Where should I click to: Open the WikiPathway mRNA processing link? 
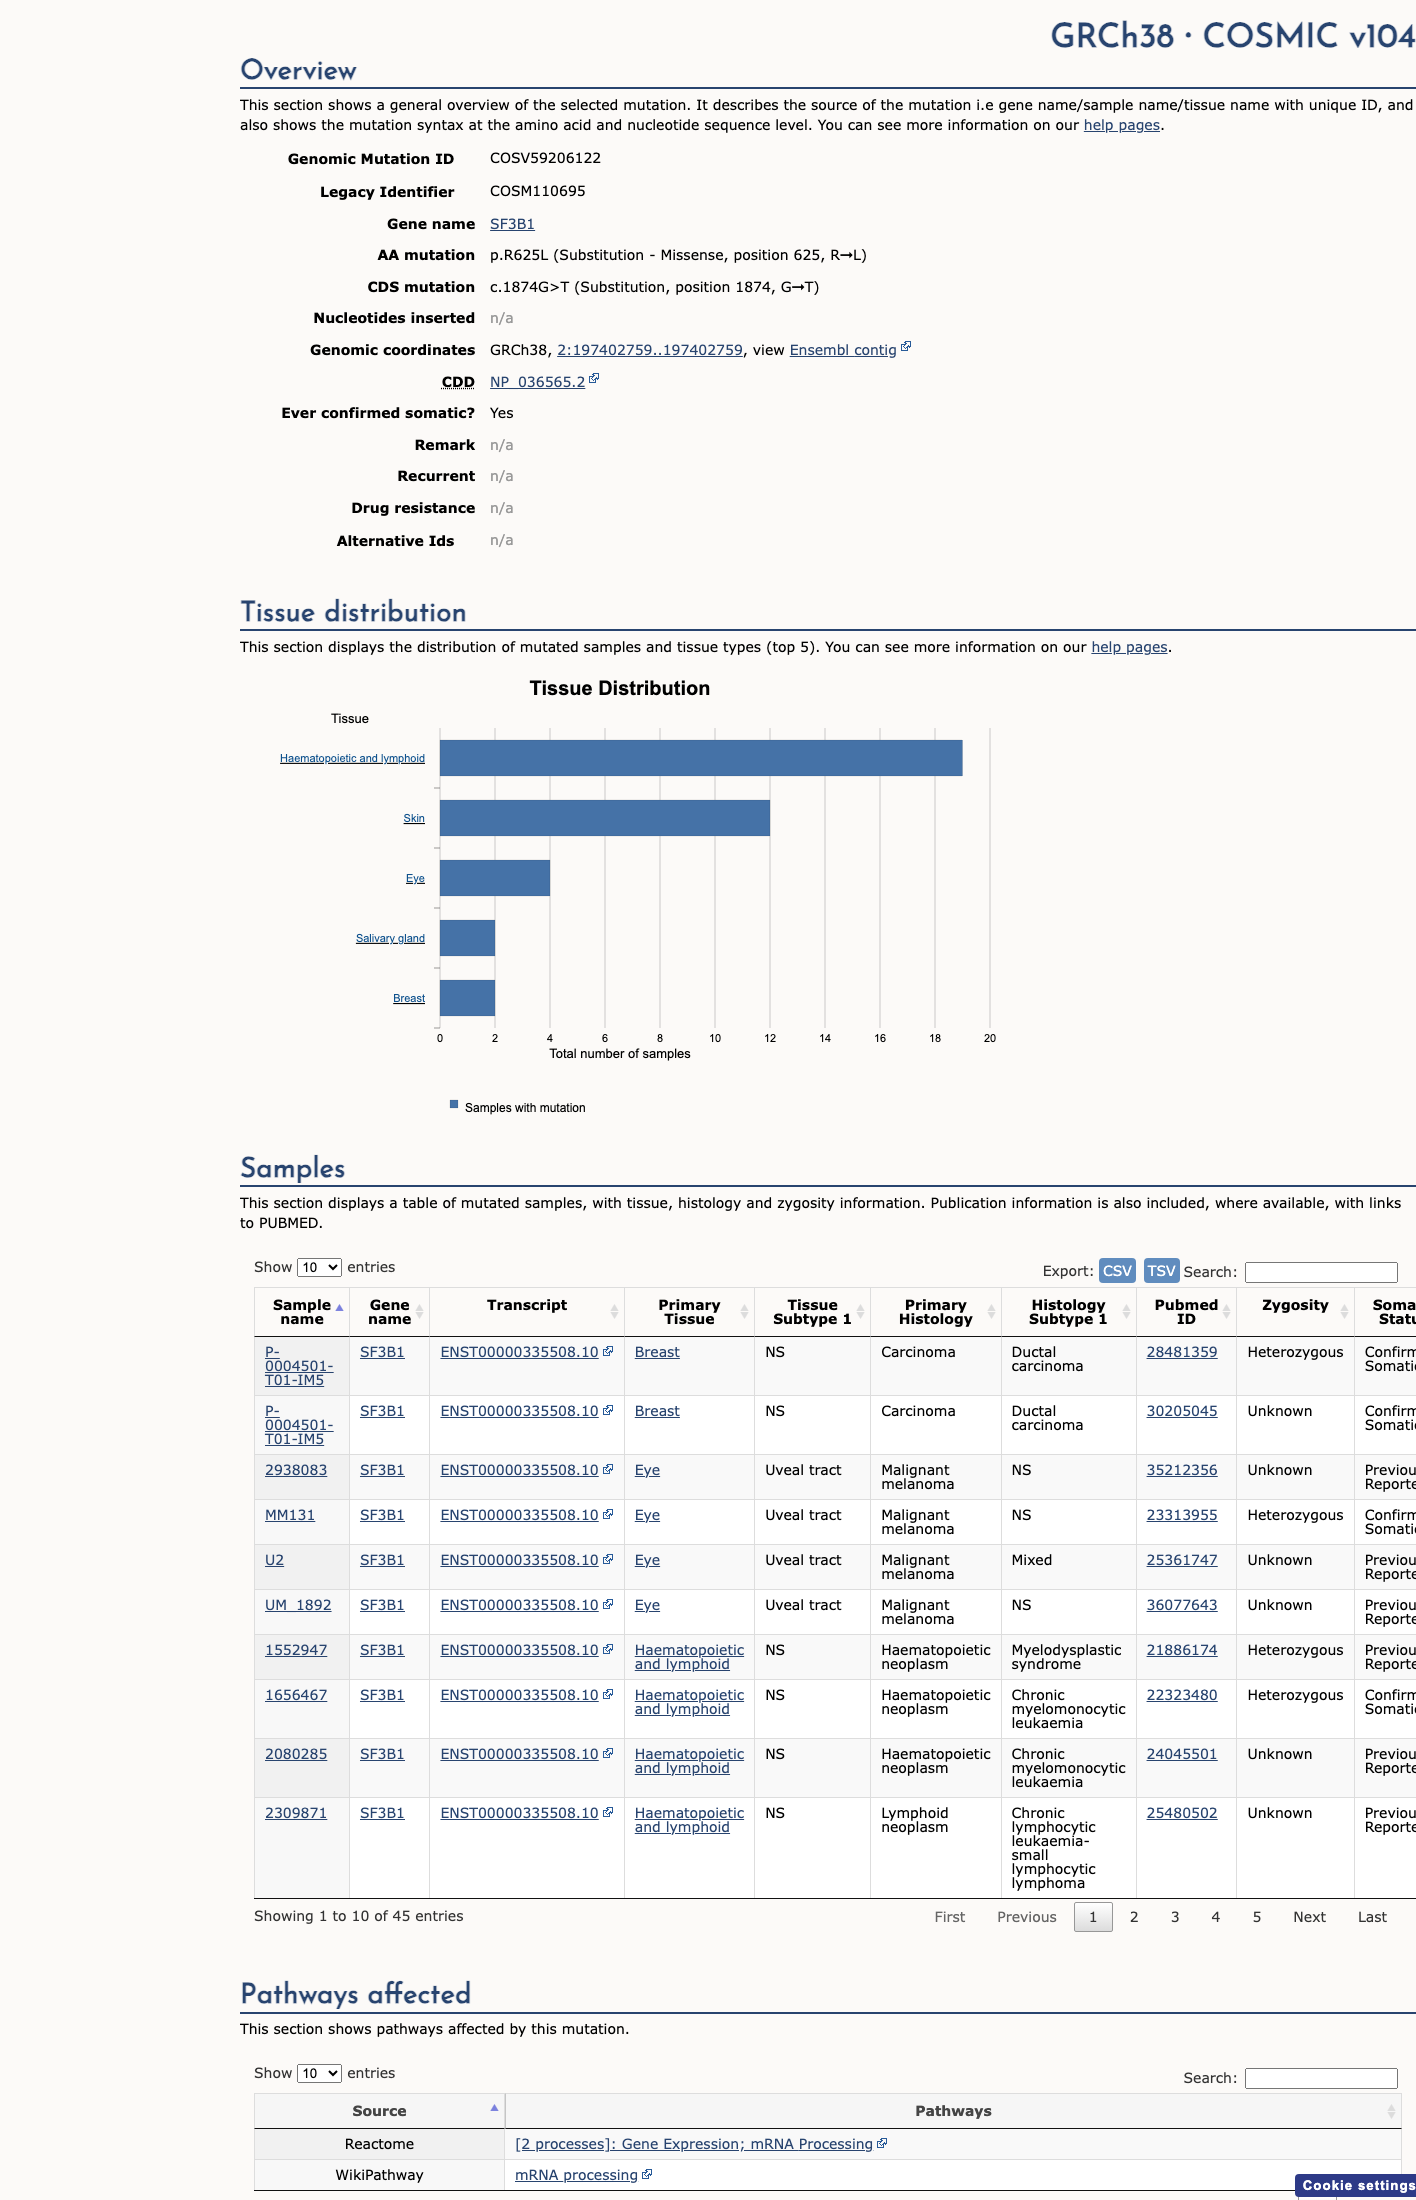click(576, 2175)
